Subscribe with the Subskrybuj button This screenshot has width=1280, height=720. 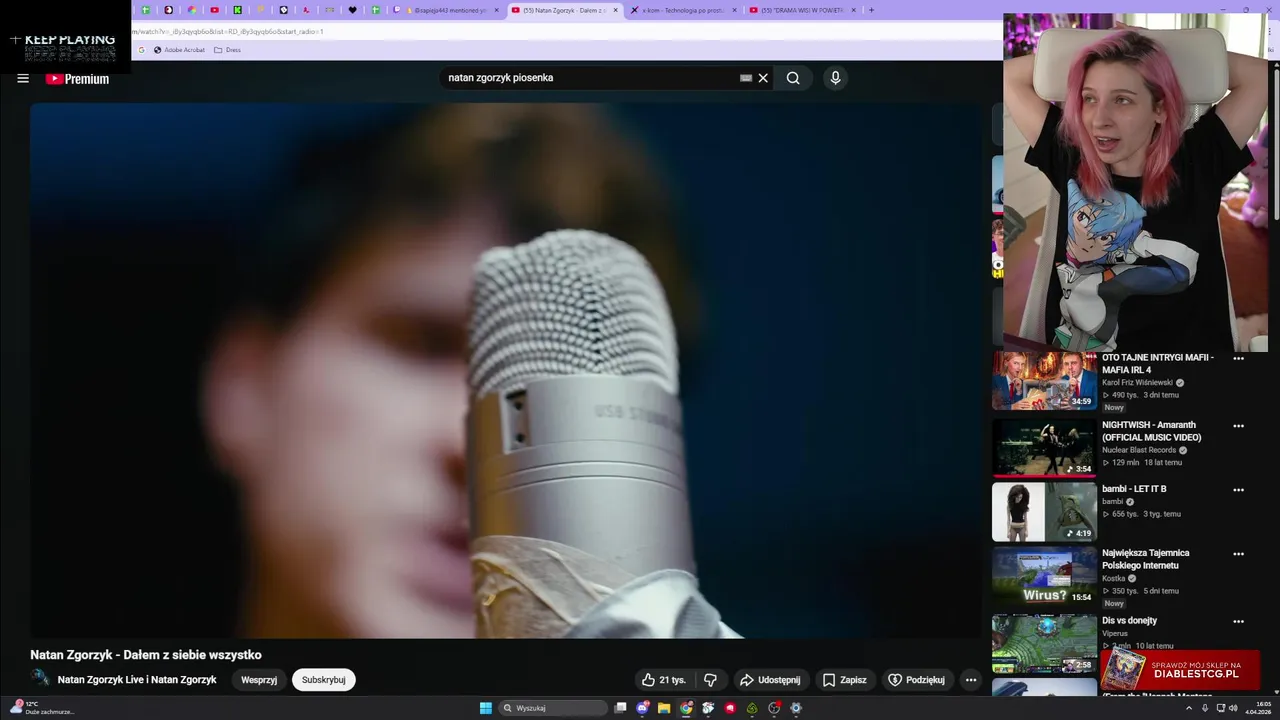(323, 680)
